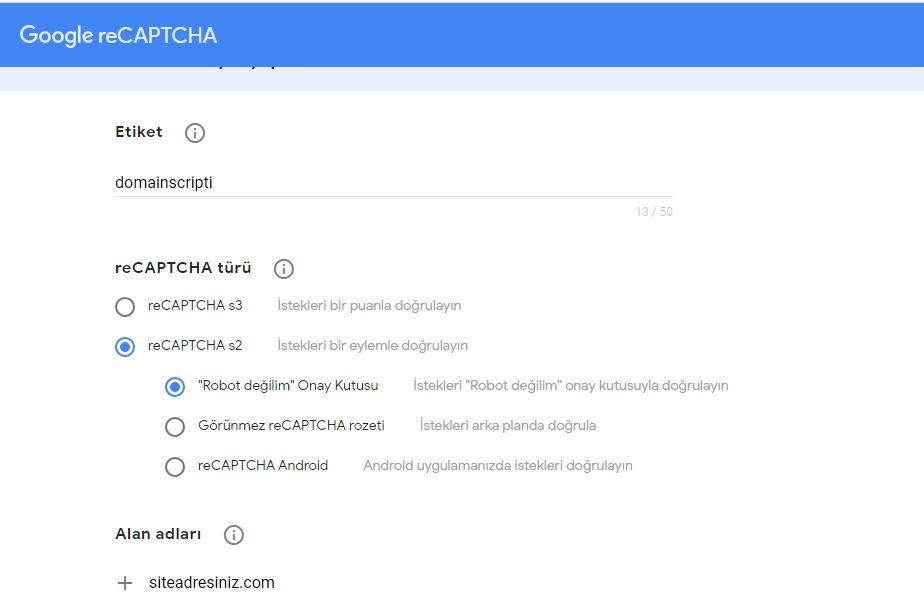
Task: Click the "İstekleri arka planda doğrula" description
Action: click(508, 425)
